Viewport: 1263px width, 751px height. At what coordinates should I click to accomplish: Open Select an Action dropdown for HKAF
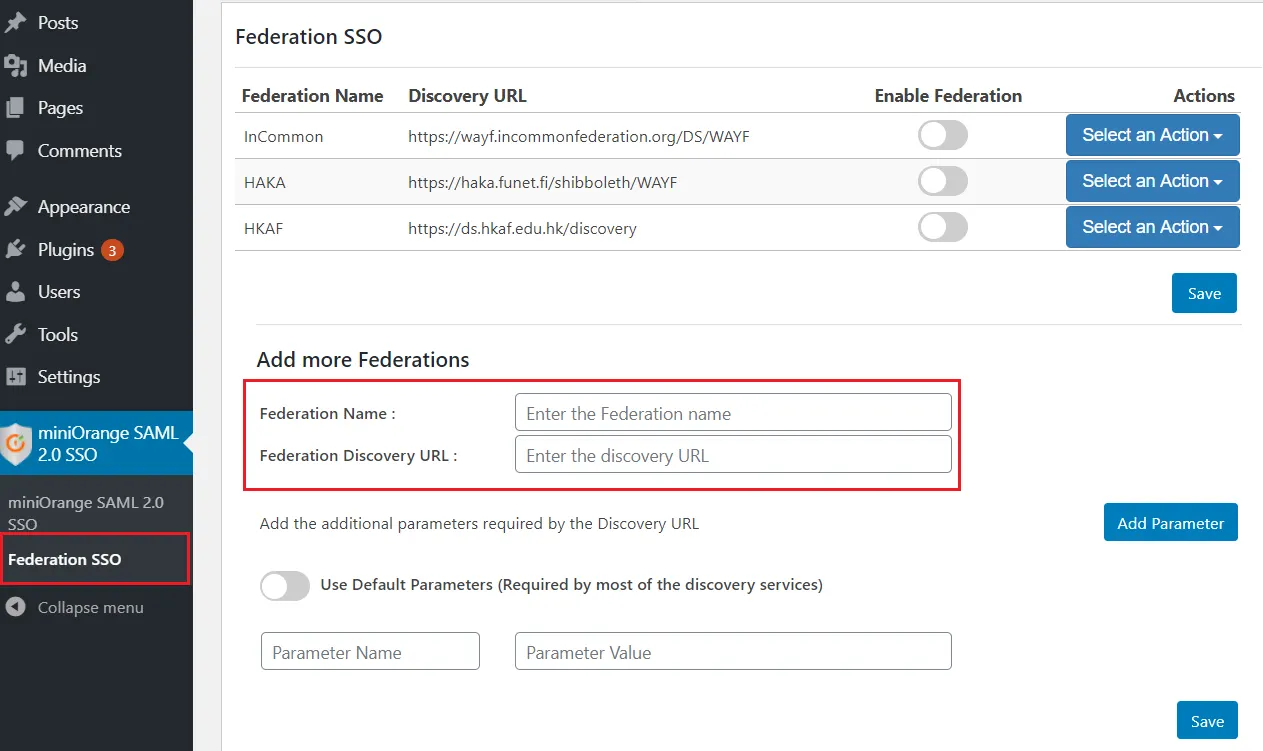[1152, 227]
